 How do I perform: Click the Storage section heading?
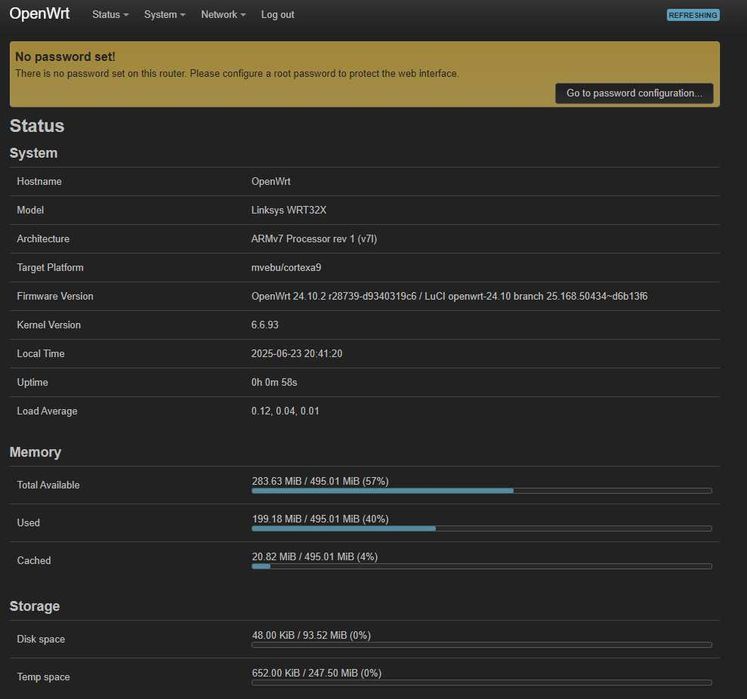pos(34,606)
